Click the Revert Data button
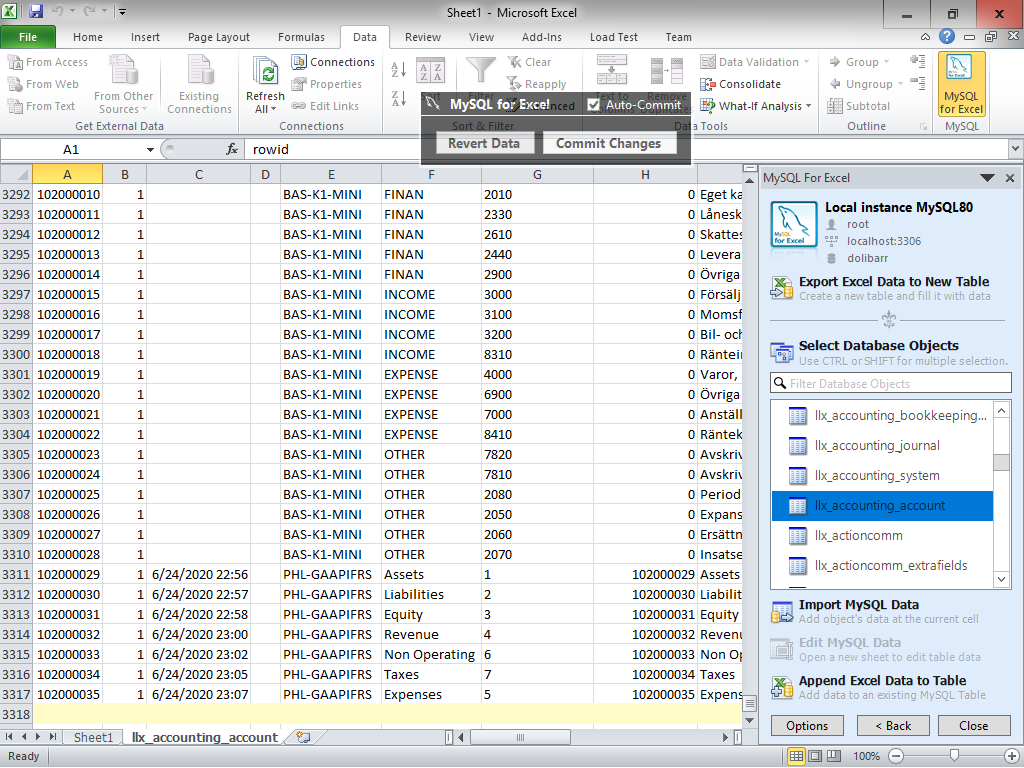 (484, 144)
